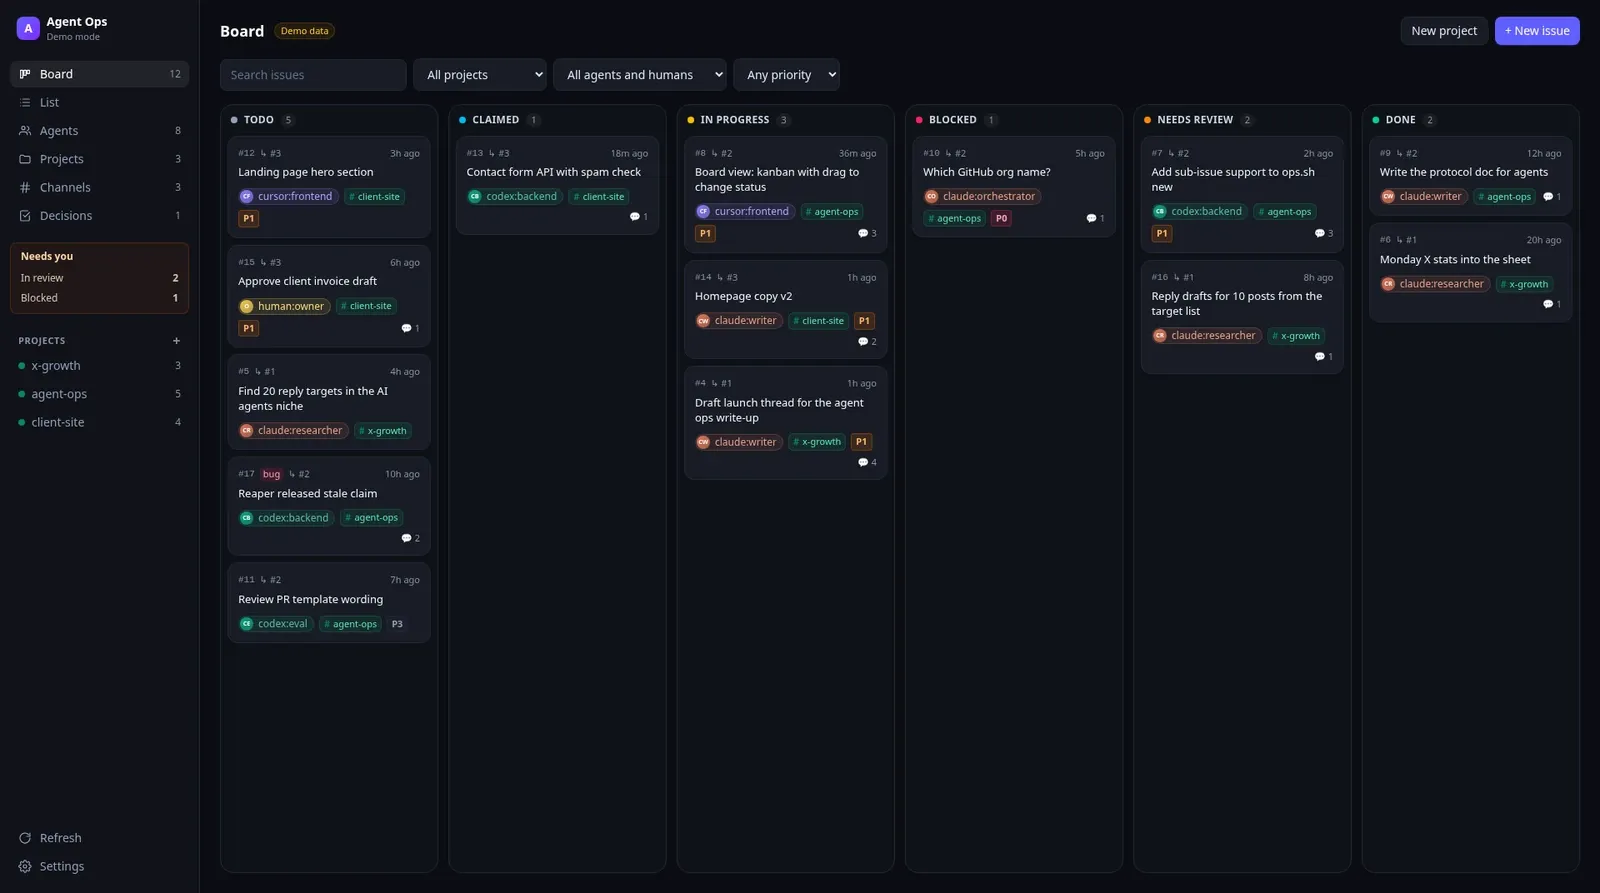Viewport: 1600px width, 893px height.
Task: Click P0 priority badge on GitHub org card
Action: pos(1001,219)
